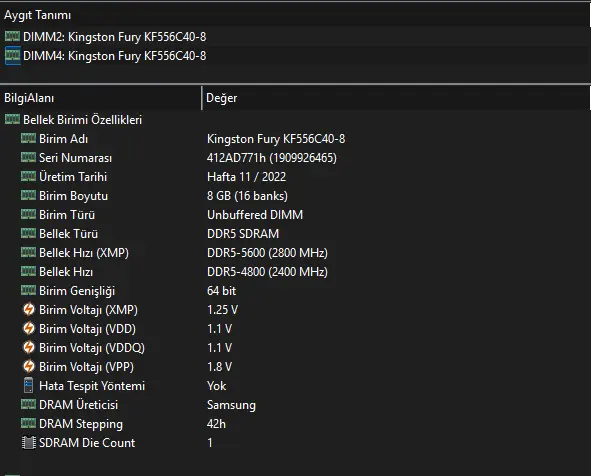Click the Samsung manufacturer value
This screenshot has width=591, height=476.
pos(231,405)
